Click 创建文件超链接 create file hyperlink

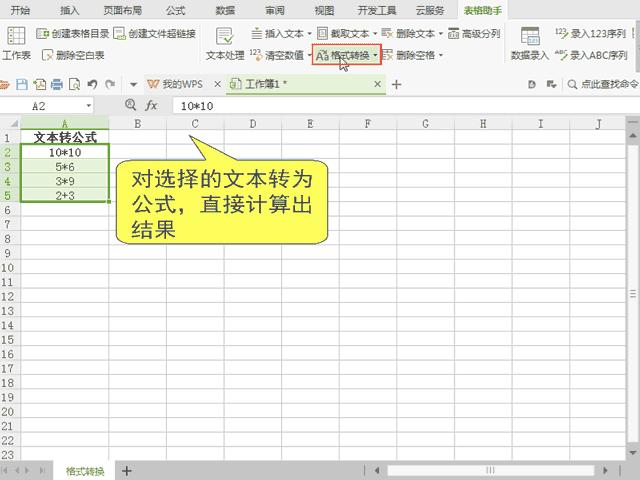pyautogui.click(x=154, y=34)
